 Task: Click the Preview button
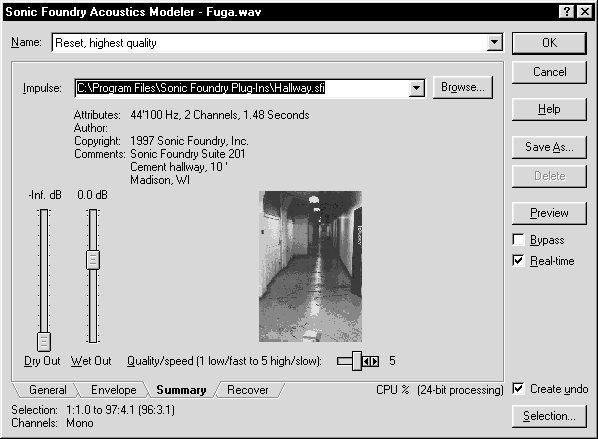[x=549, y=213]
